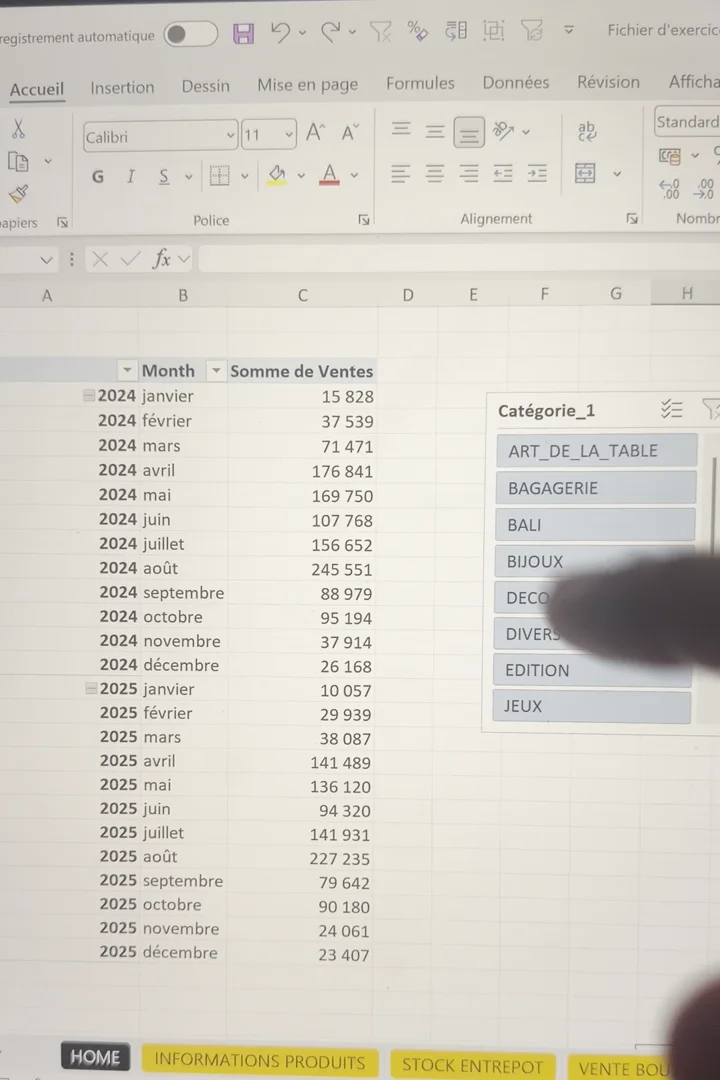
Task: Click the Format Painter brush icon
Action: click(x=19, y=194)
